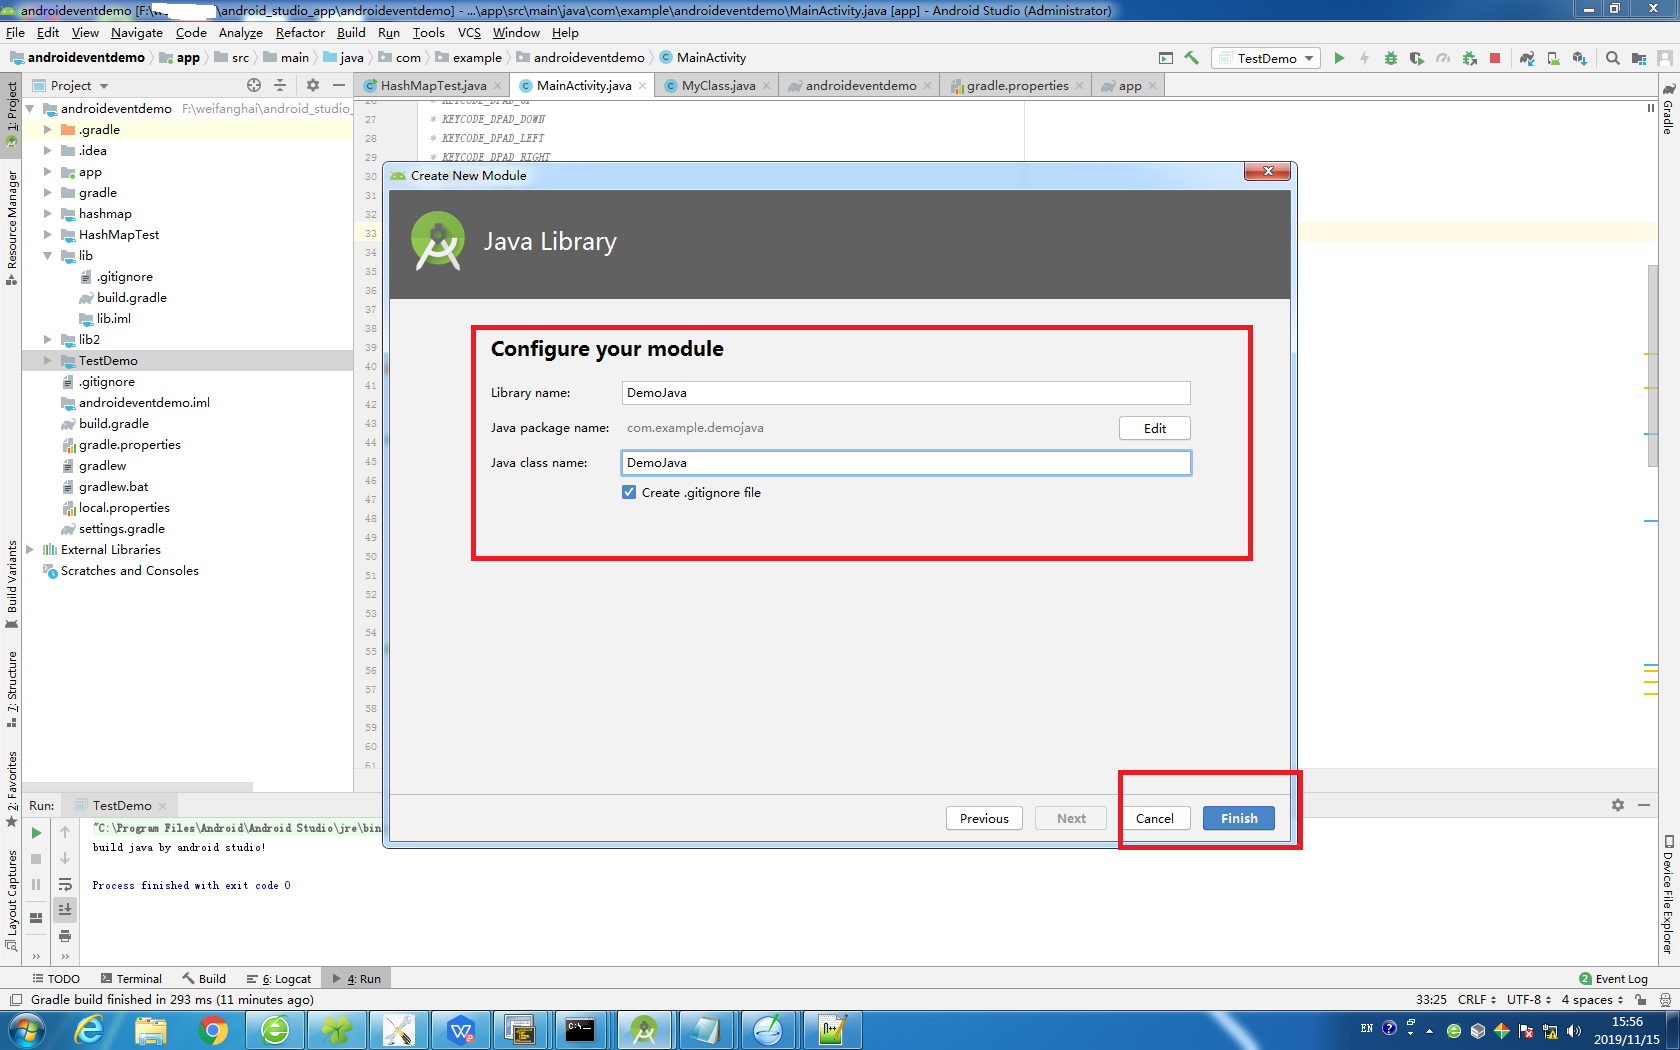Open Build Variants side panel
This screenshot has width=1680, height=1050.
tap(12, 584)
